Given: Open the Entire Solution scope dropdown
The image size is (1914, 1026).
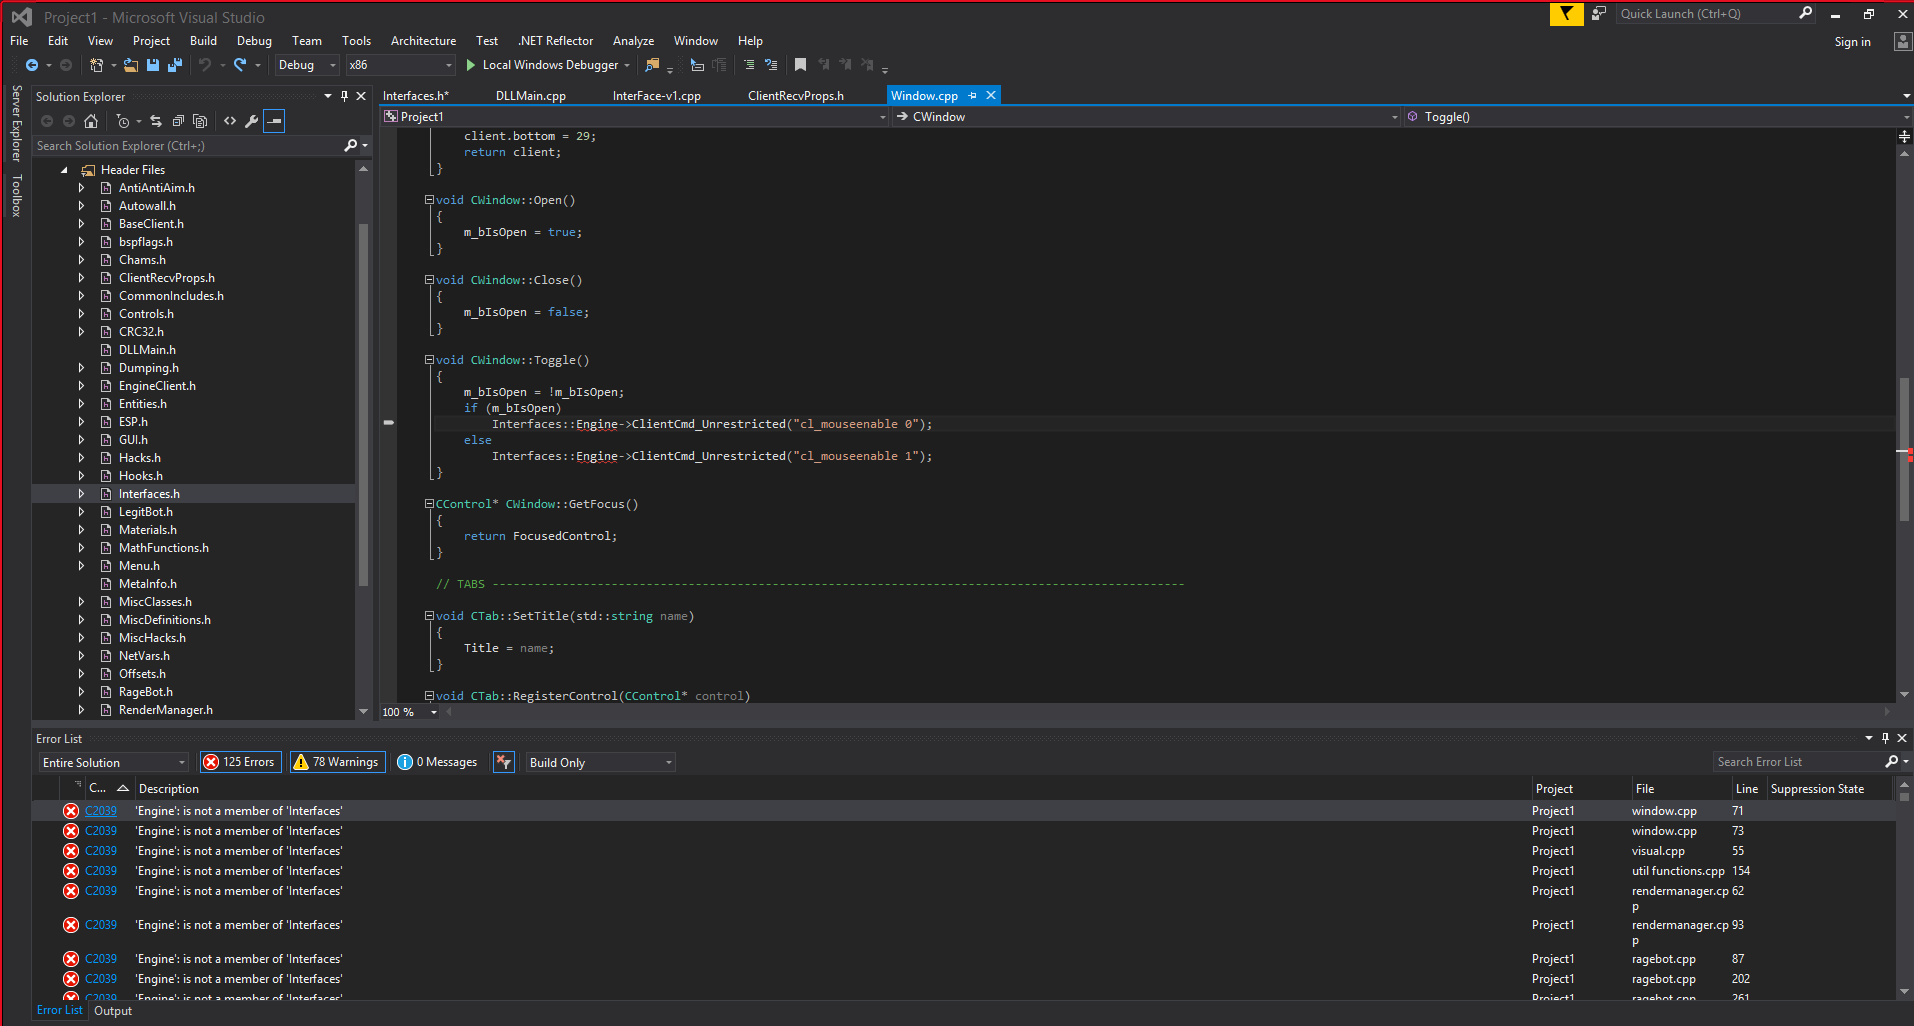Looking at the screenshot, I should 114,762.
